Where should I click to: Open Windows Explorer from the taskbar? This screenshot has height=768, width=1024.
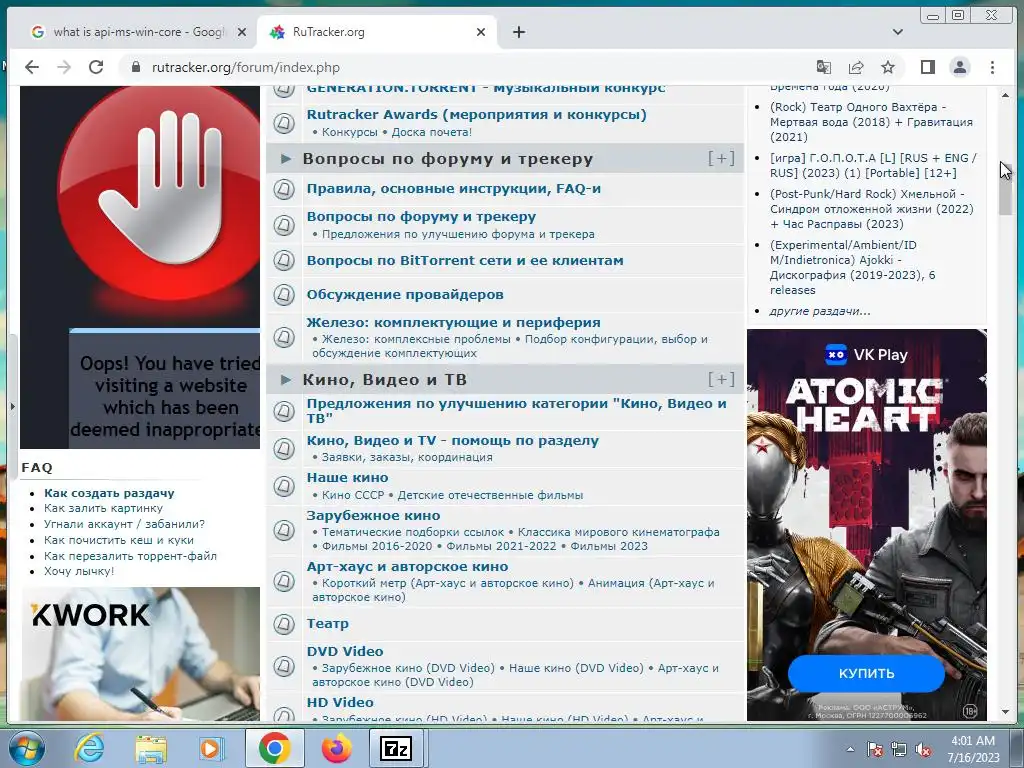(x=151, y=748)
